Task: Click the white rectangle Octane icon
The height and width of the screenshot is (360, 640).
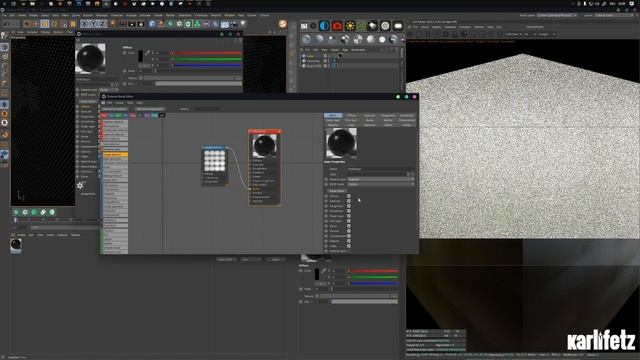Action: 398,26
